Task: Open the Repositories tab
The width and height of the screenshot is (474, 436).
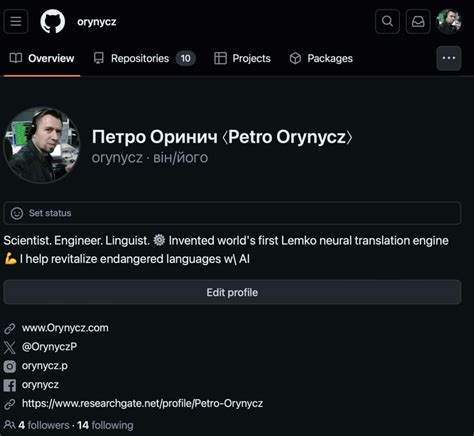Action: [144, 58]
